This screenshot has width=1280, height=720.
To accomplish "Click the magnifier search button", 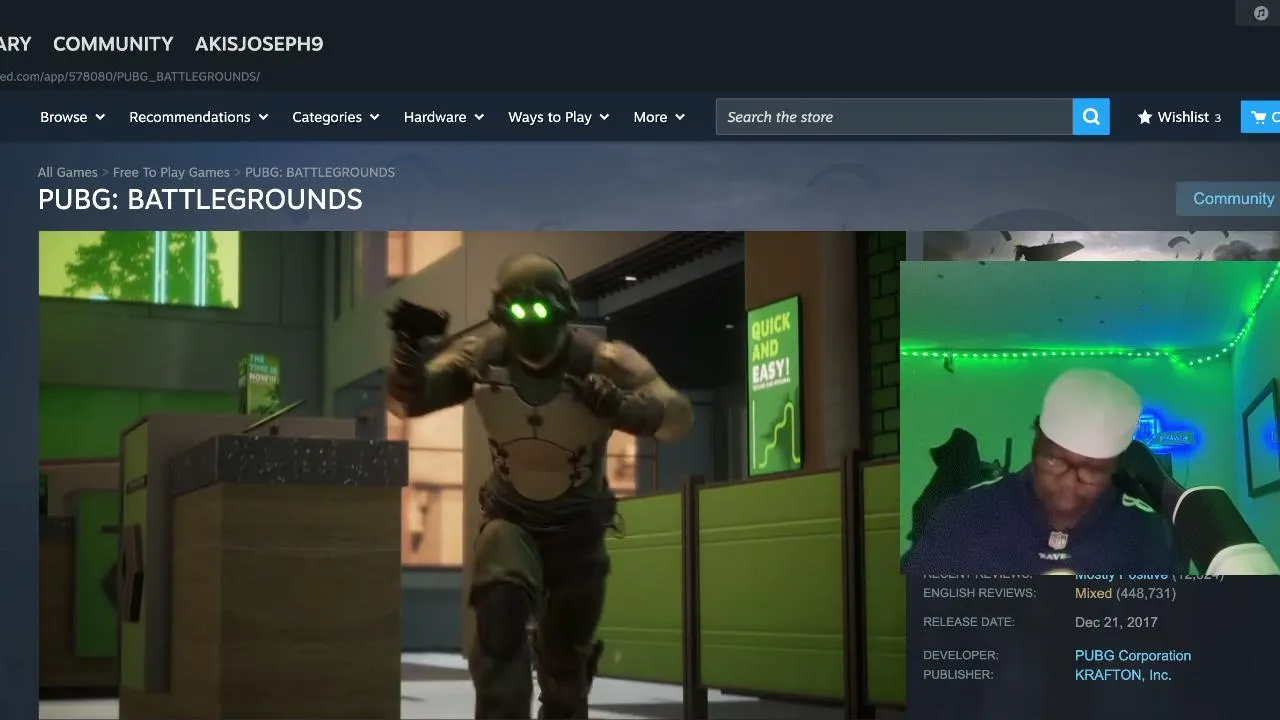I will (x=1091, y=117).
